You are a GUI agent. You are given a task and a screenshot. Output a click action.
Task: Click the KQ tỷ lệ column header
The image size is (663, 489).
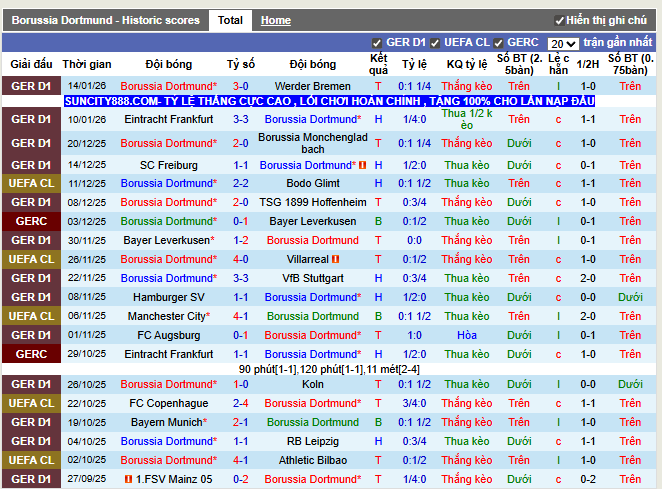click(467, 64)
